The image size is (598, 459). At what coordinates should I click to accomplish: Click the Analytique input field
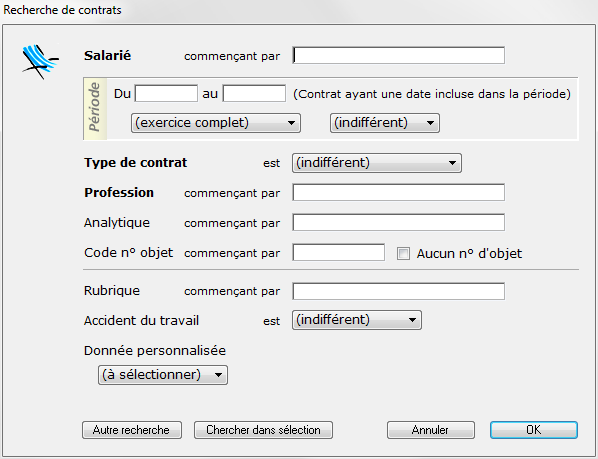(399, 223)
